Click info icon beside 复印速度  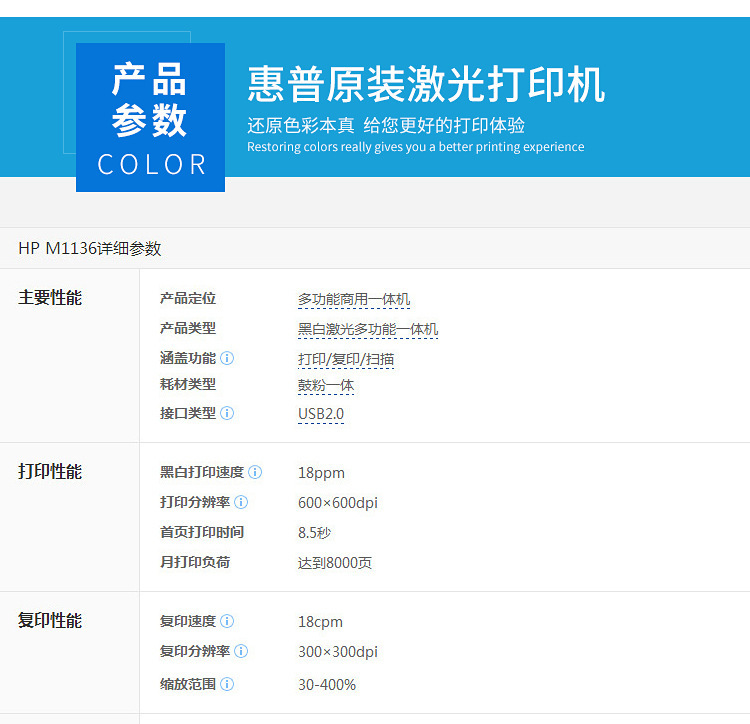[227, 621]
